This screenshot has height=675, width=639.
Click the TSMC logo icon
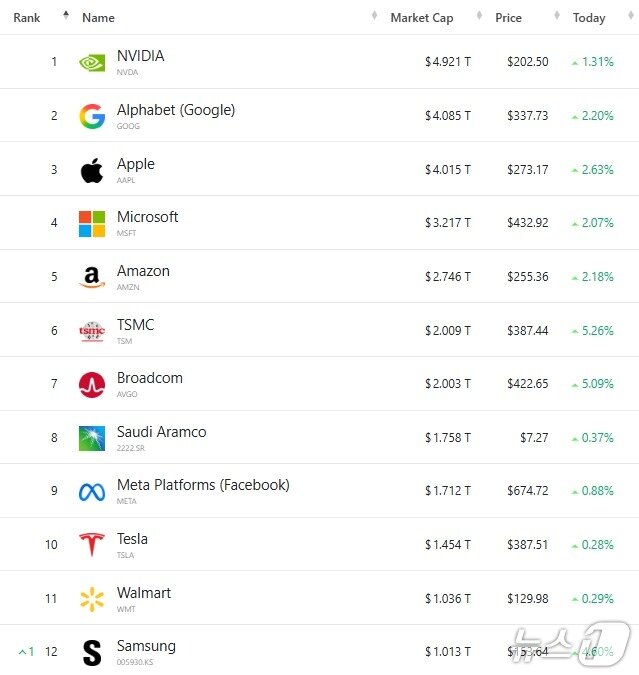click(92, 331)
